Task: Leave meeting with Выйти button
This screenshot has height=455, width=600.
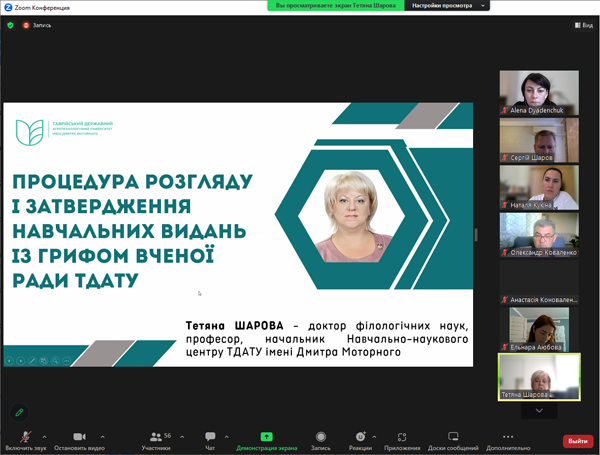Action: tap(578, 441)
